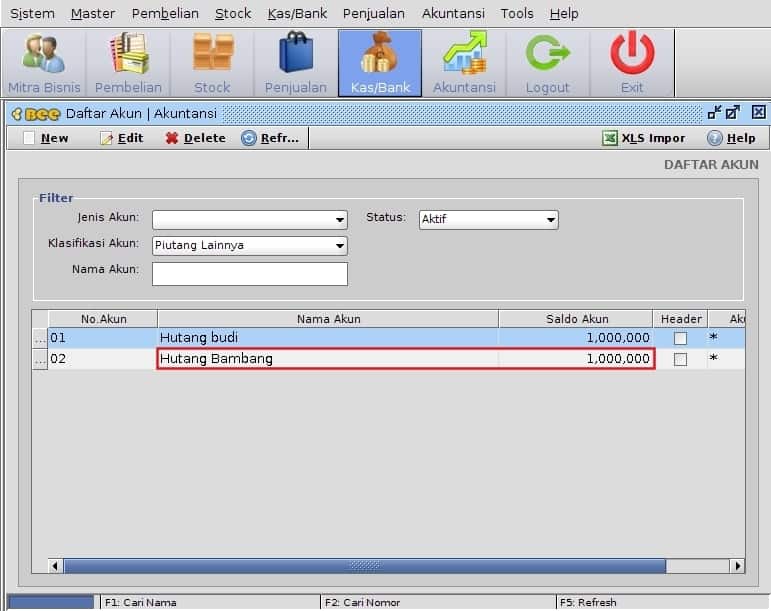Maximize the Daftar Akun internal window
Image resolution: width=771 pixels, height=611 pixels.
733,113
